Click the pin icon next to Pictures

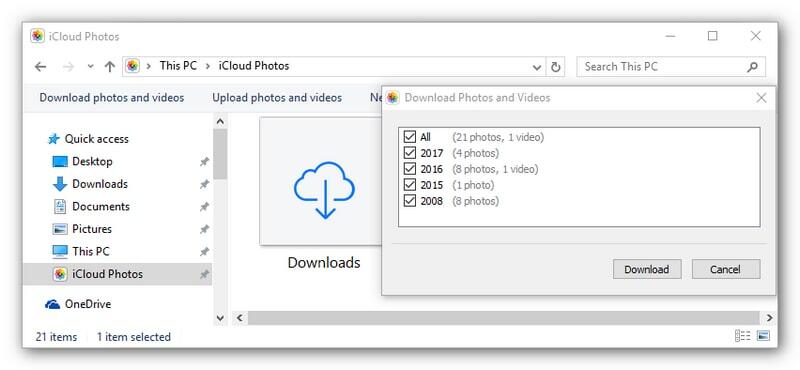coord(204,229)
